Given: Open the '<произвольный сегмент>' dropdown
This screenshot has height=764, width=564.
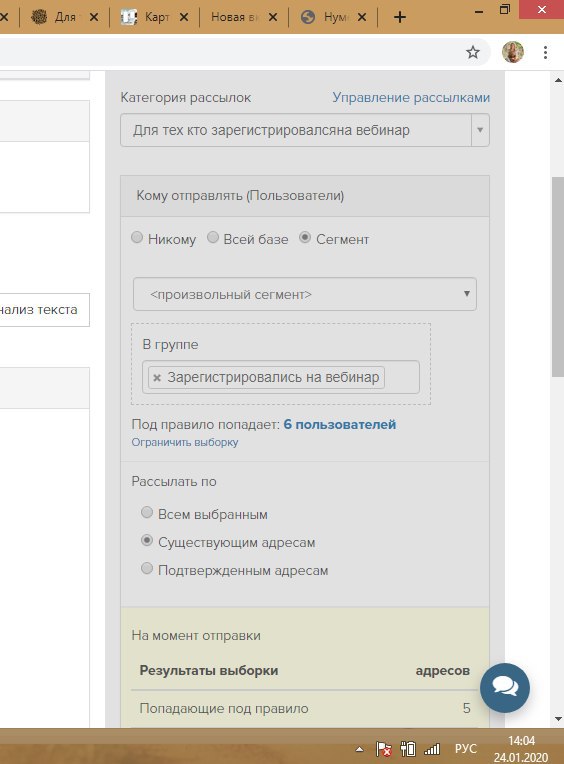Looking at the screenshot, I should (305, 294).
